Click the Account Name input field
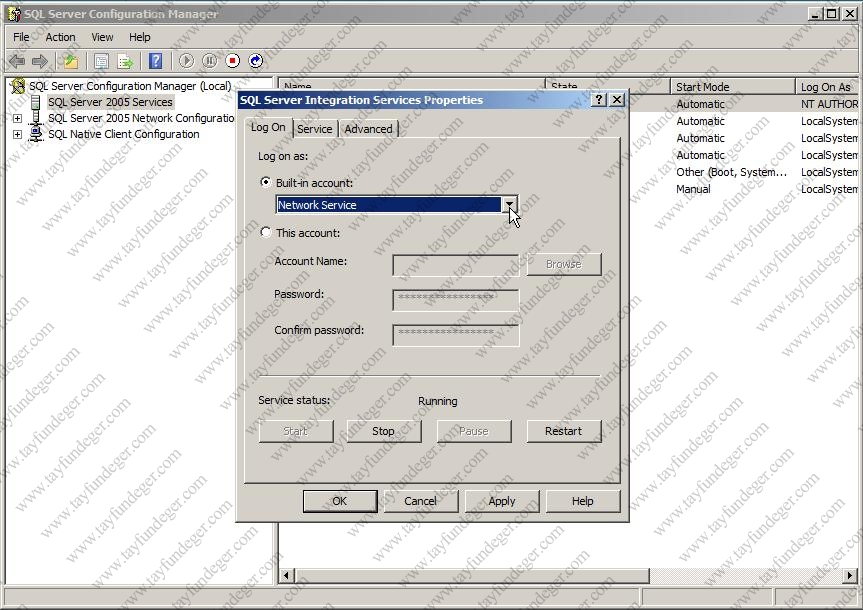 click(x=456, y=265)
